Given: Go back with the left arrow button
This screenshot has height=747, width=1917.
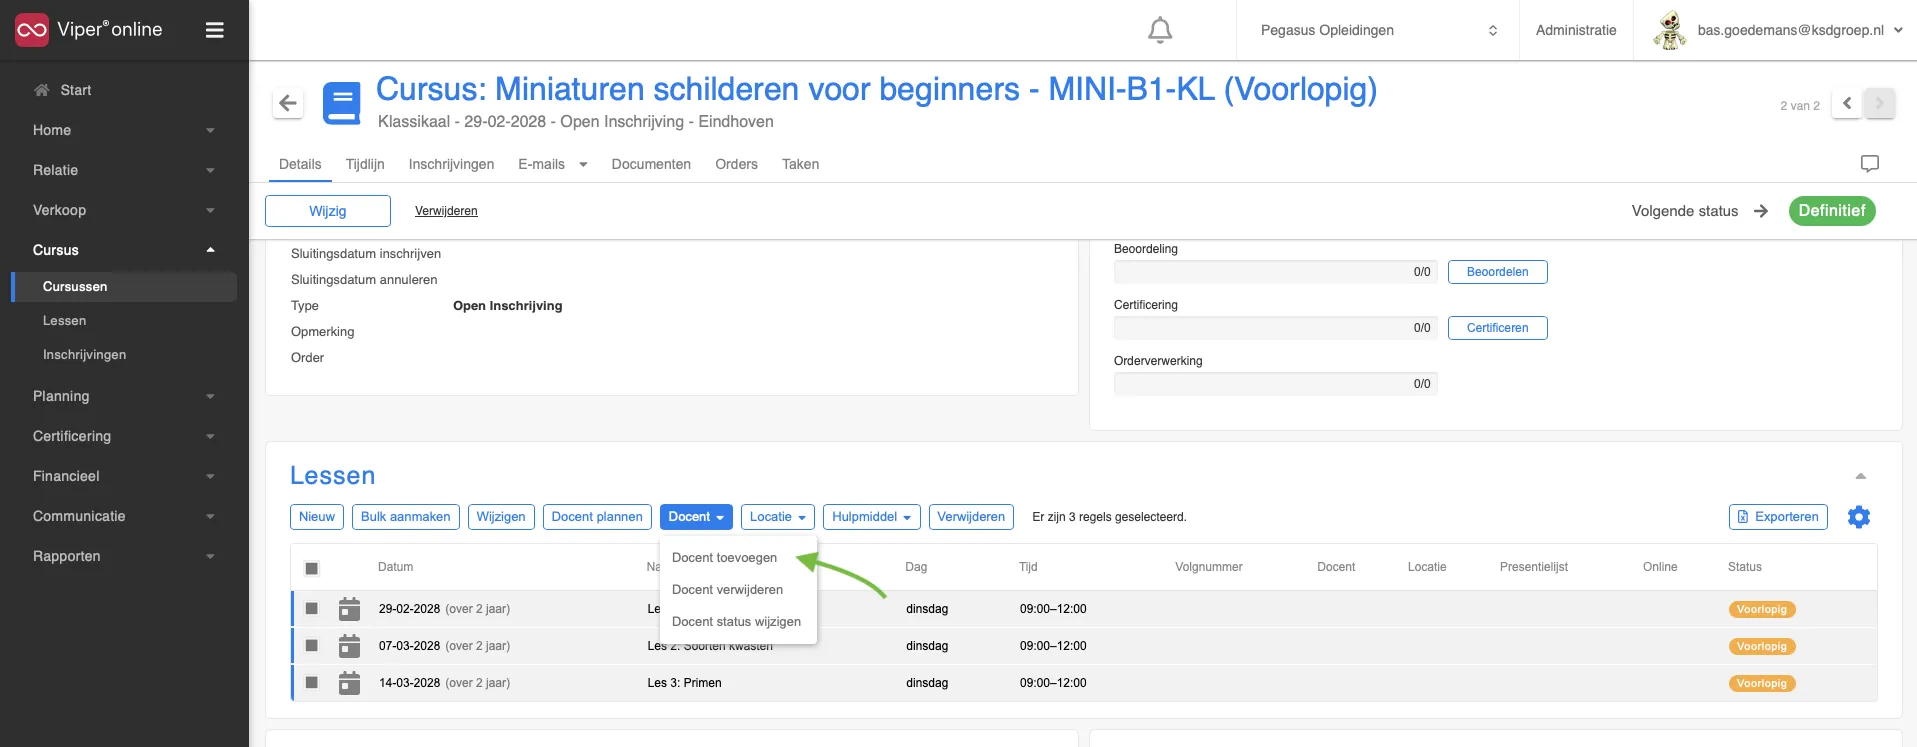Looking at the screenshot, I should pos(288,102).
